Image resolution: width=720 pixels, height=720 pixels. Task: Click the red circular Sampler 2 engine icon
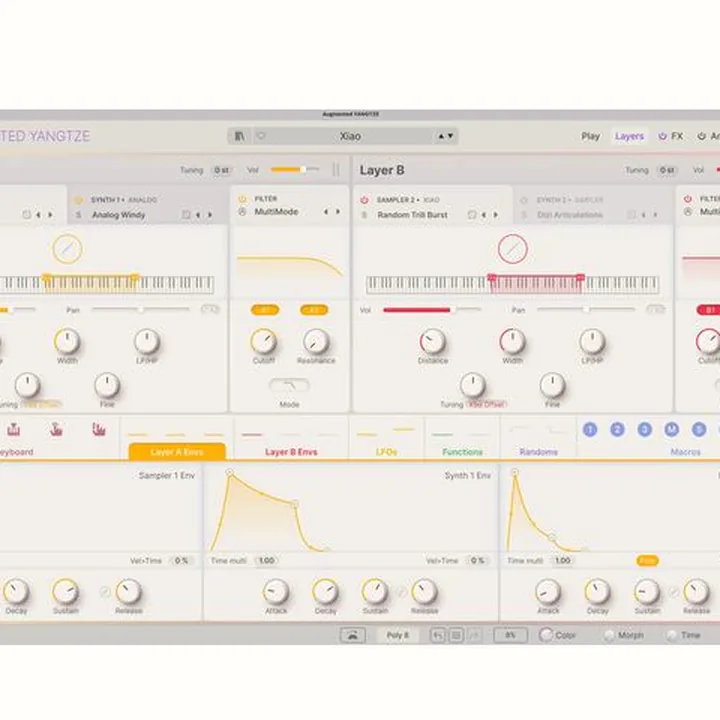point(512,249)
